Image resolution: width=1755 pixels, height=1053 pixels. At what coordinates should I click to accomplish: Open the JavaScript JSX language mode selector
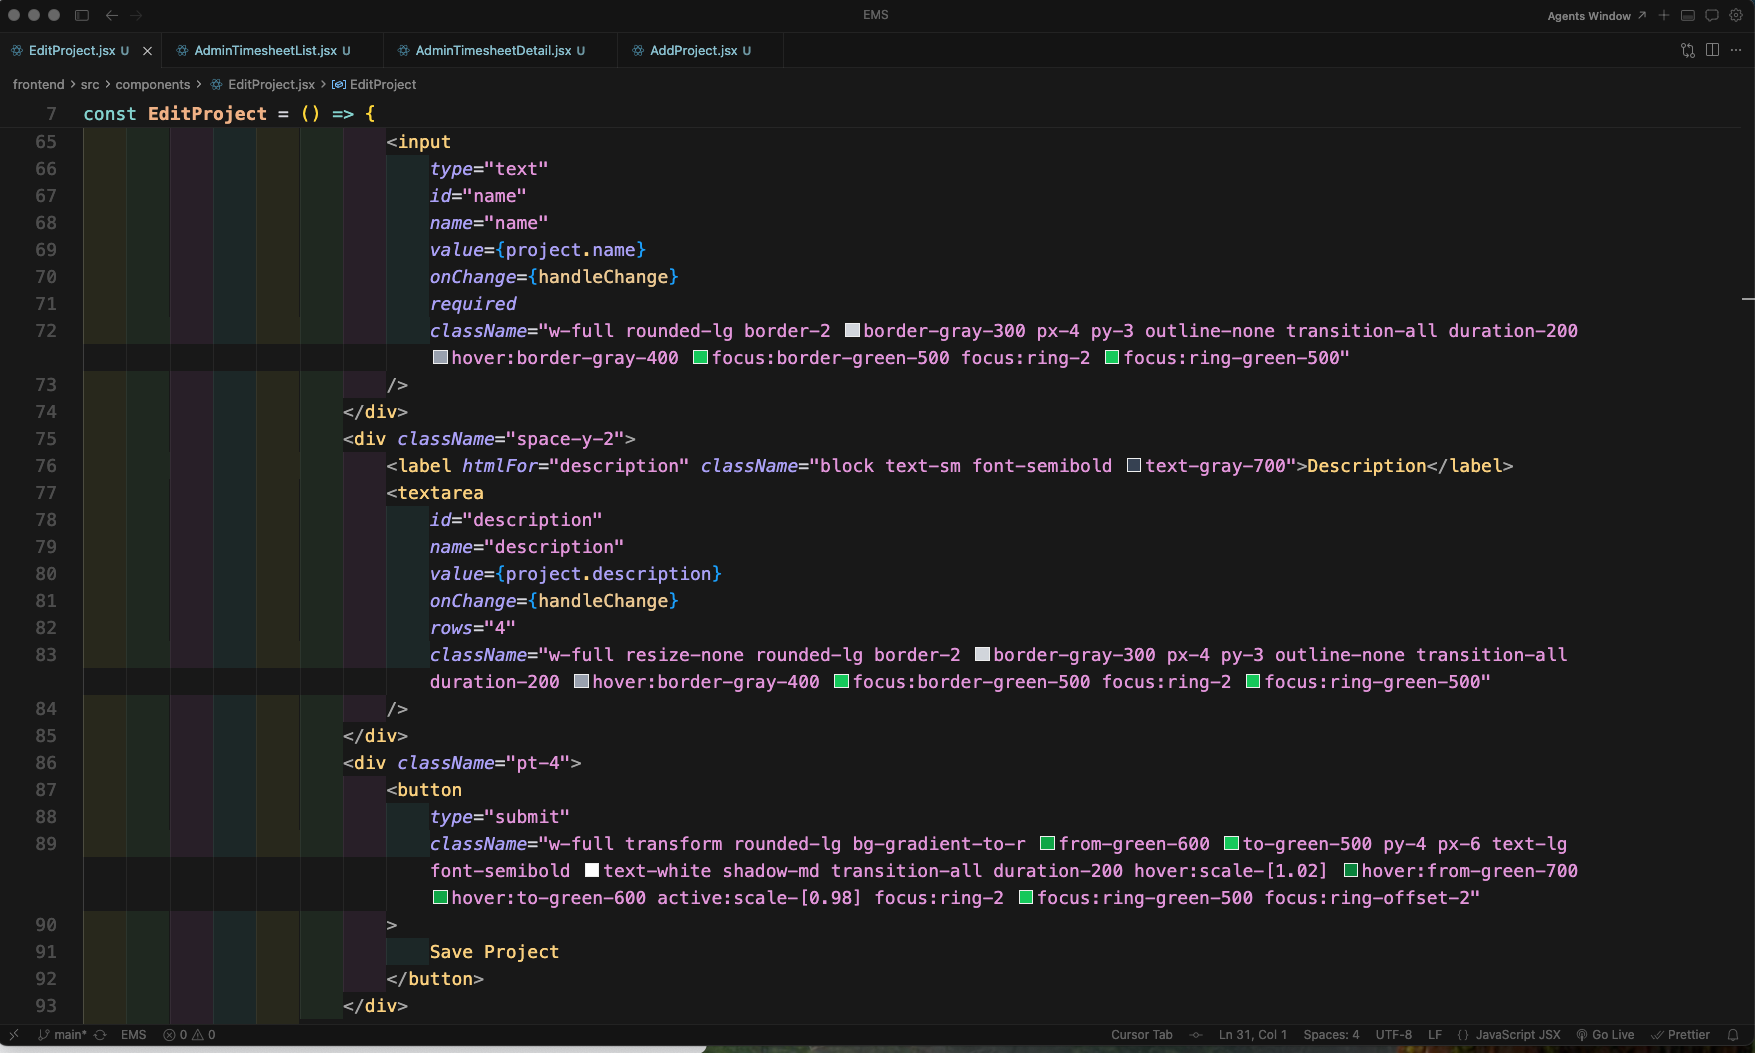coord(1509,1035)
